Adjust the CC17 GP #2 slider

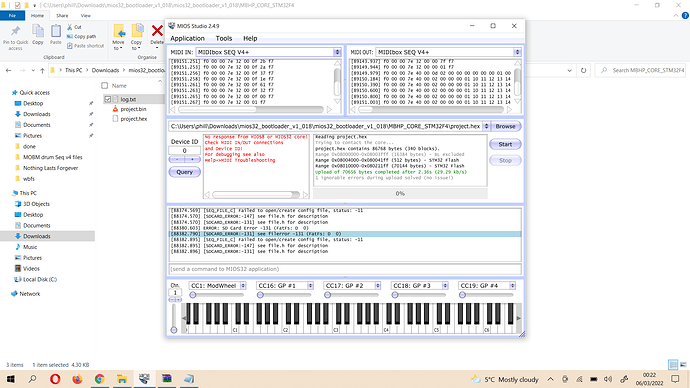352,295
